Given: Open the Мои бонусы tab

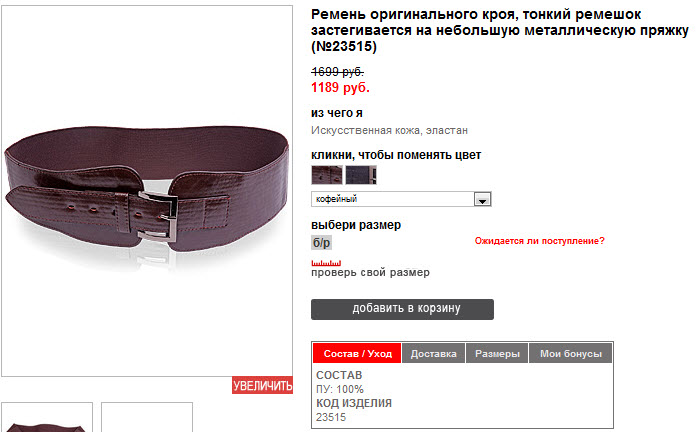Looking at the screenshot, I should coord(571,353).
